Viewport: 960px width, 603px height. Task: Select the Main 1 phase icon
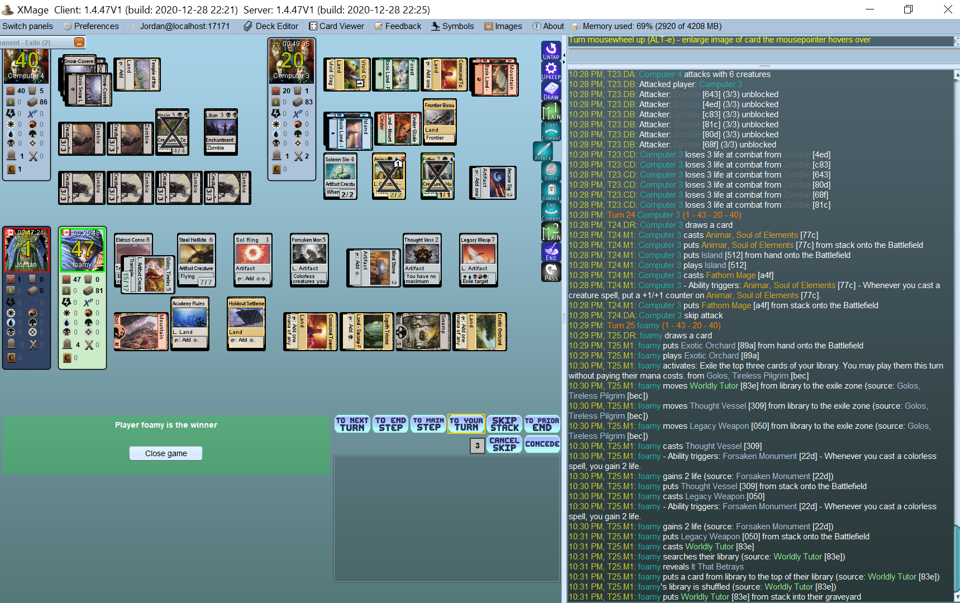(550, 112)
